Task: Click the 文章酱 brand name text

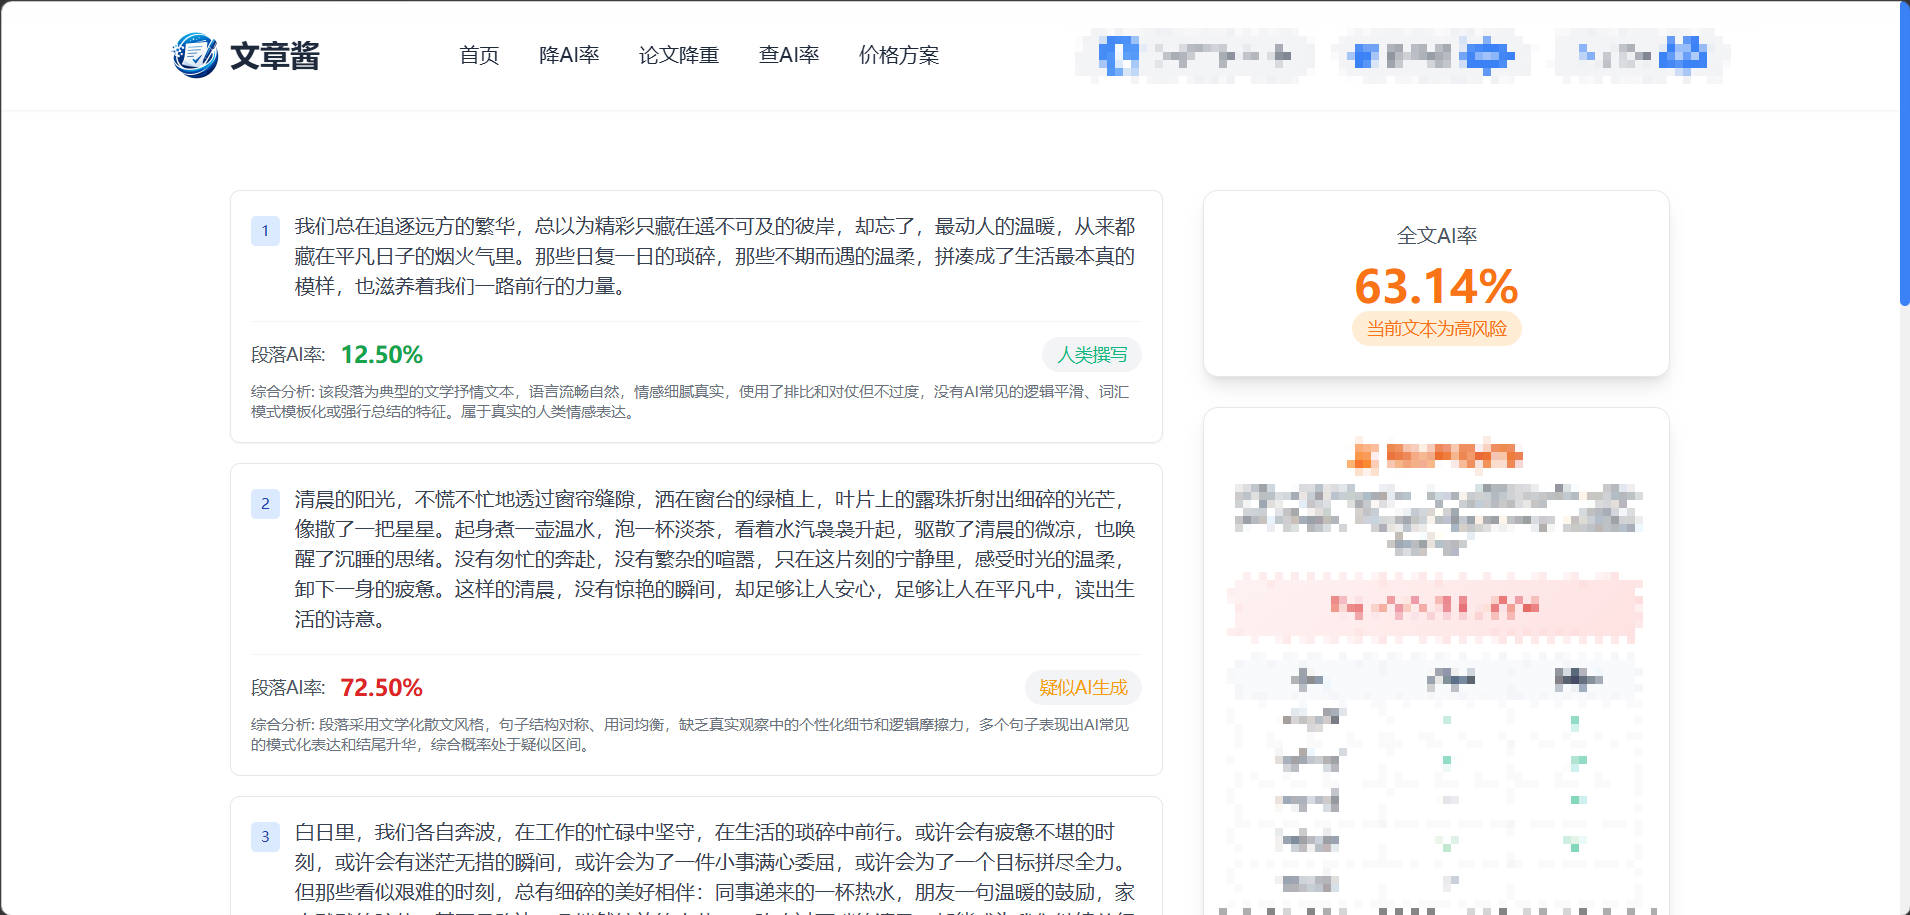Action: (275, 56)
